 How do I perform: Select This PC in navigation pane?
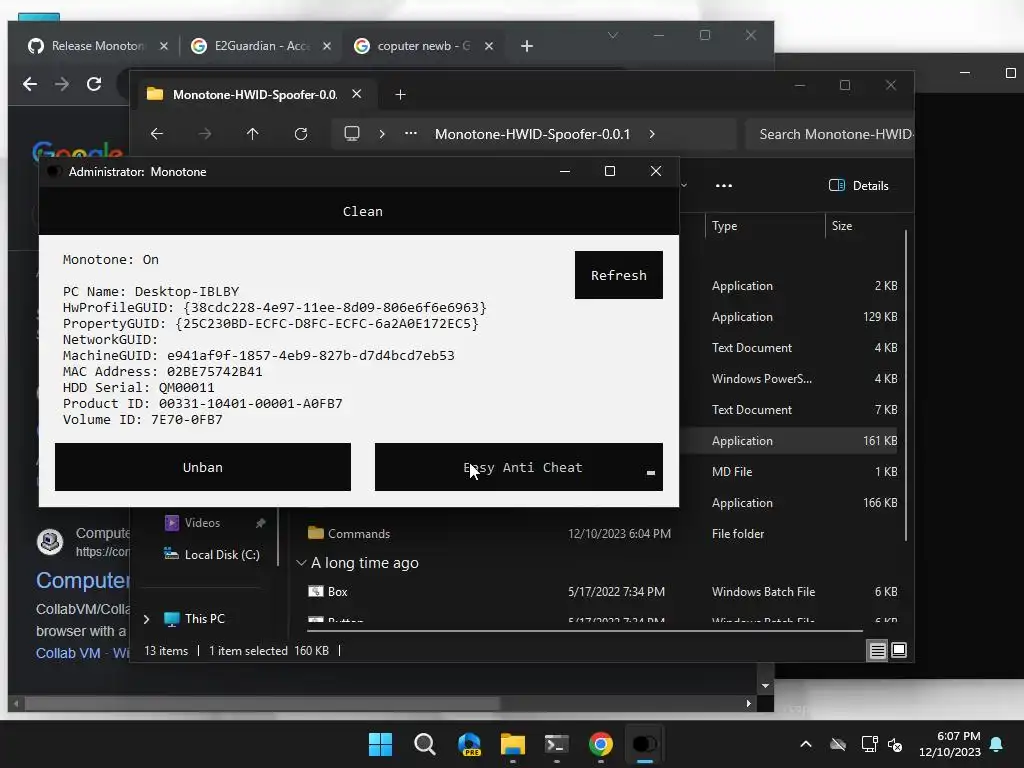[204, 618]
